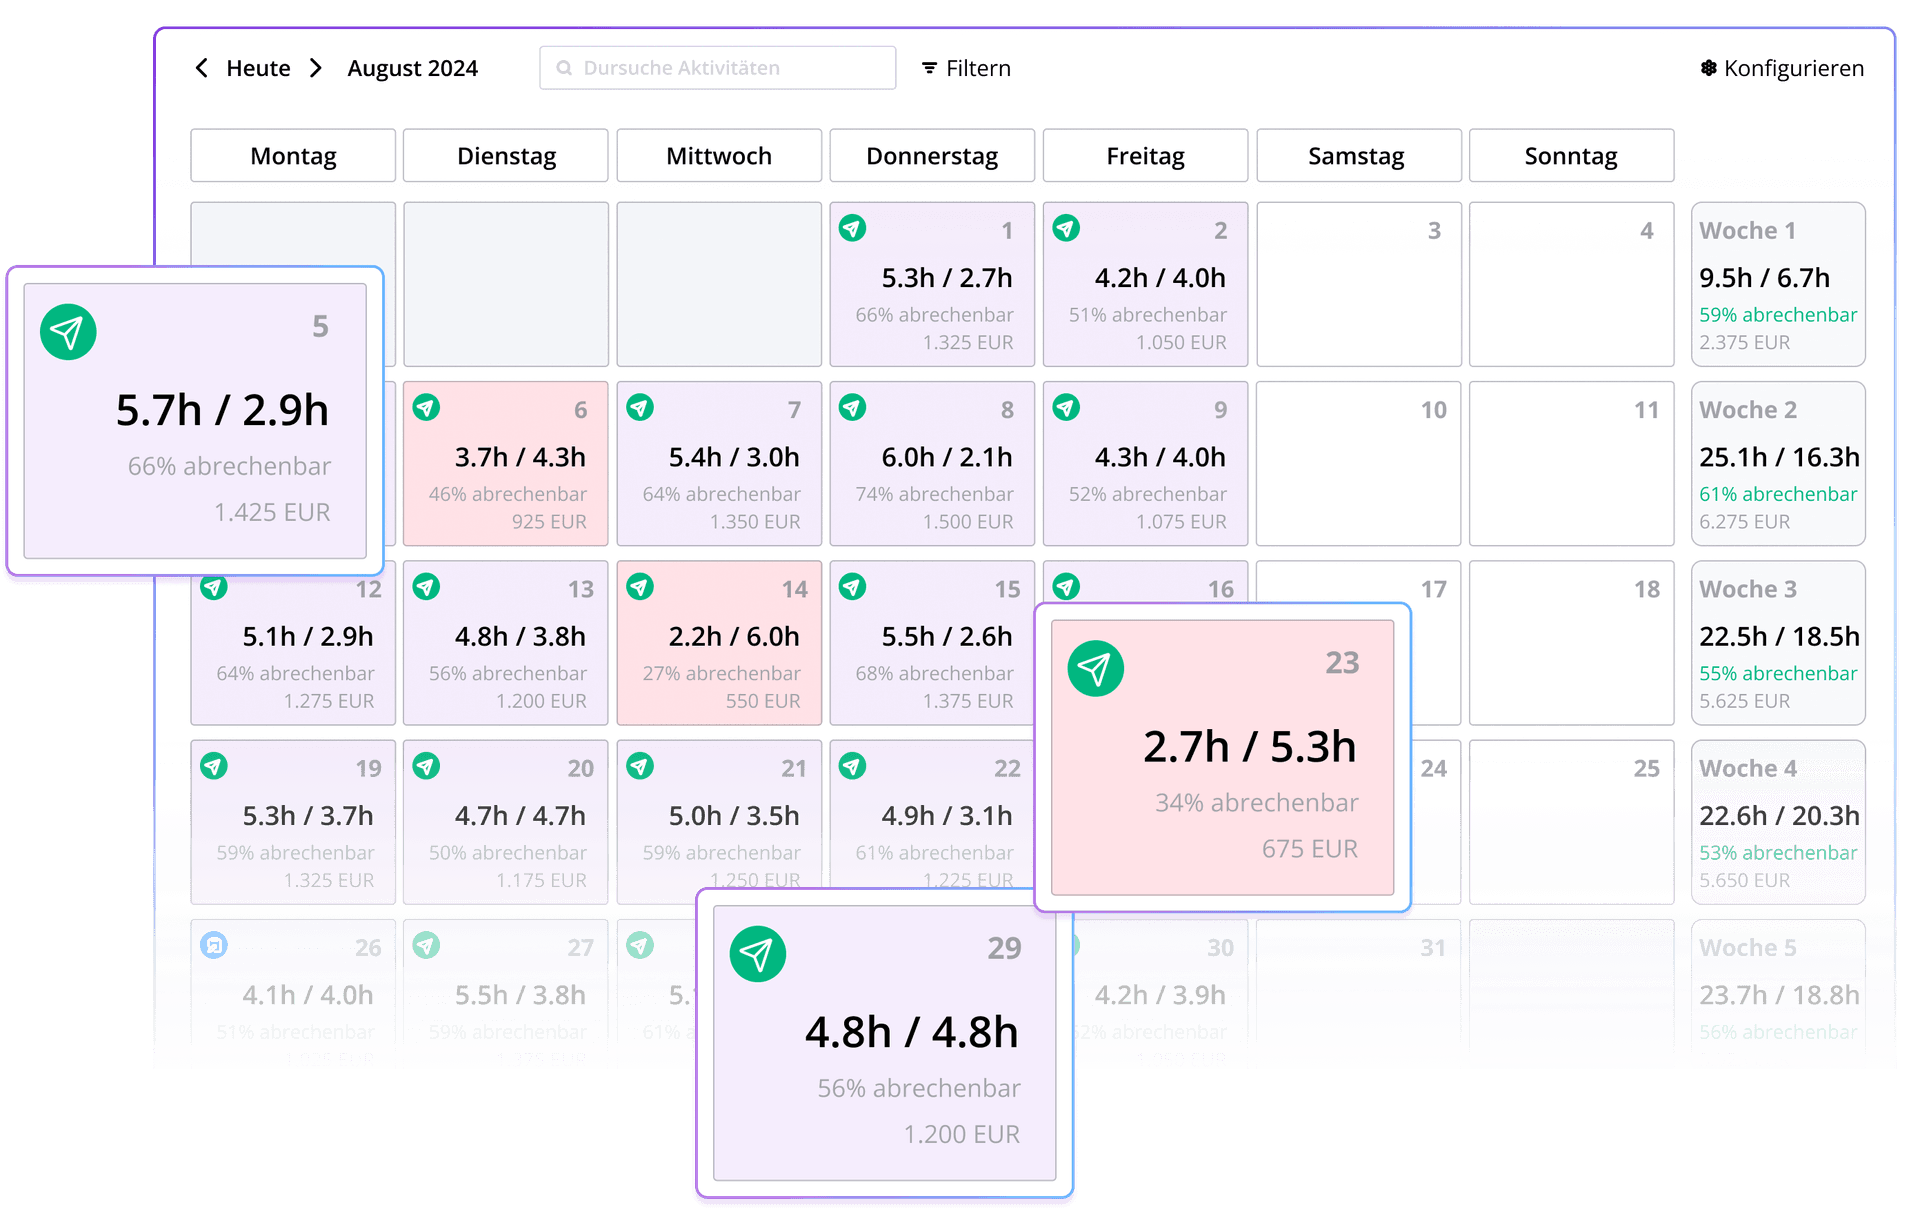The height and width of the screenshot is (1210, 1920).
Task: Click the green send icon on day 14
Action: 640,587
